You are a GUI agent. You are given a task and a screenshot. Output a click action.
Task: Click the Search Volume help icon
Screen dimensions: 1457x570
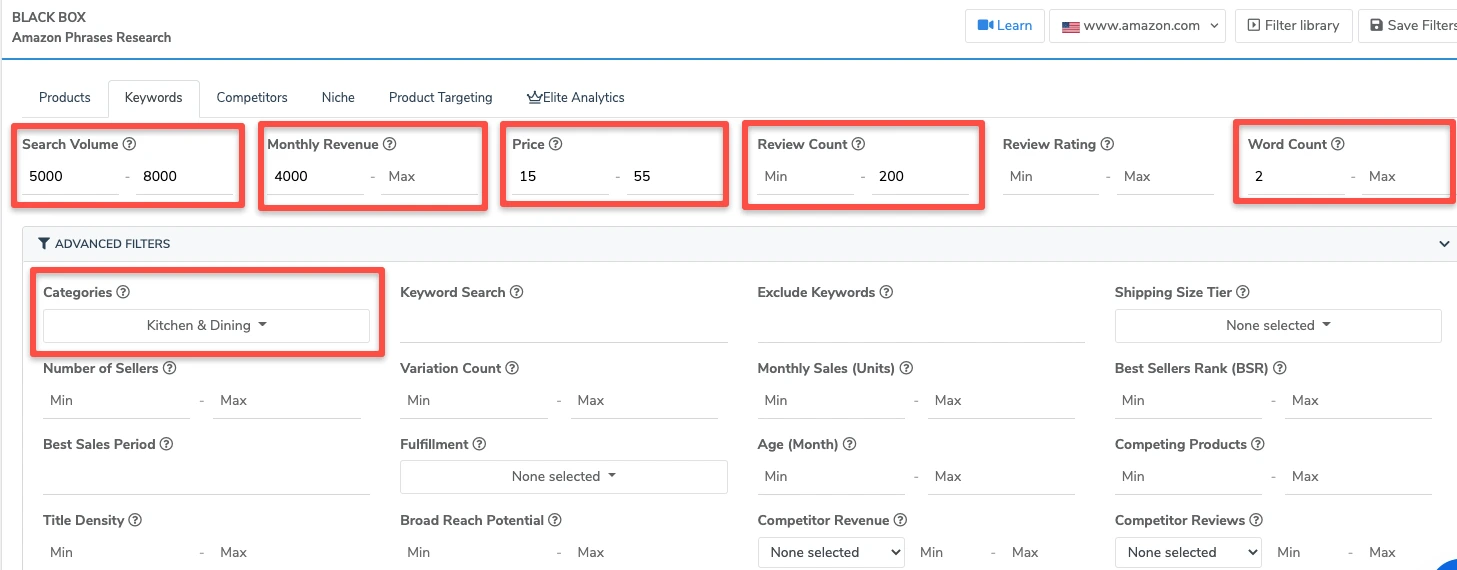(x=129, y=144)
